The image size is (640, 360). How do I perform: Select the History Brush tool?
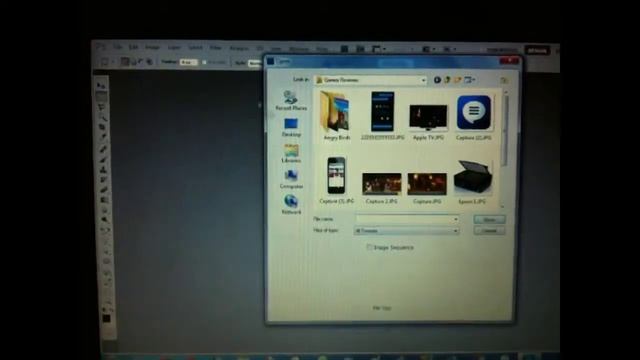point(104,180)
